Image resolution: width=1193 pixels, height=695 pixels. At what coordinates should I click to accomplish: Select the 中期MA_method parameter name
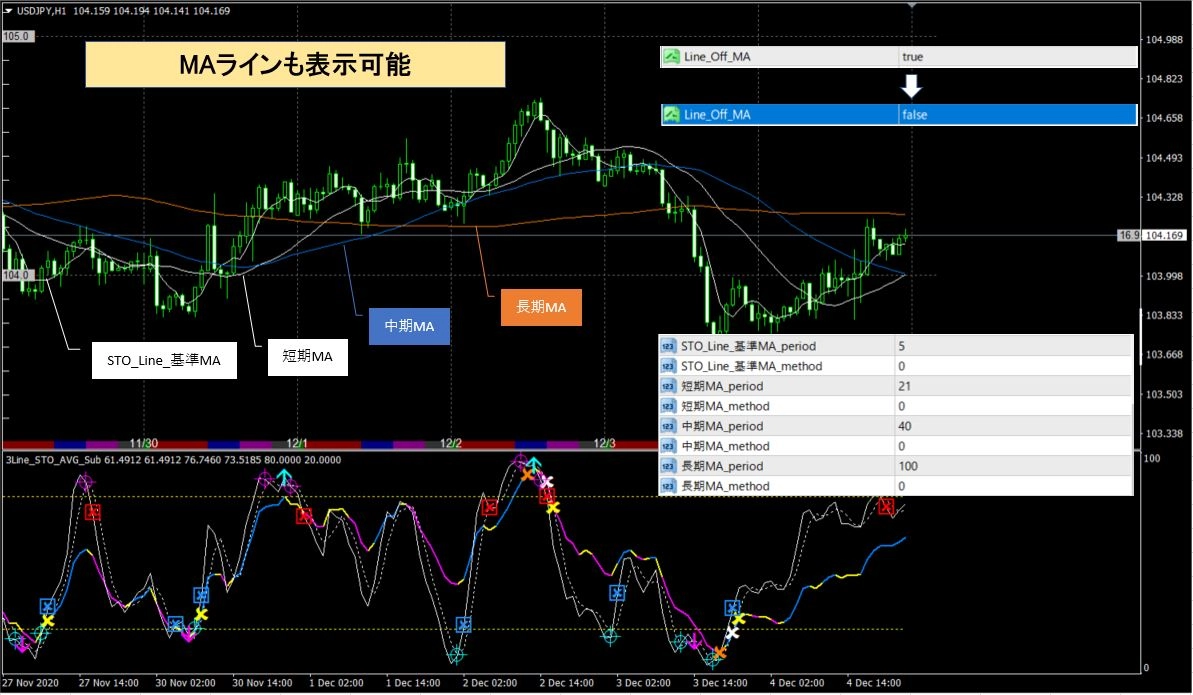pyautogui.click(x=725, y=446)
